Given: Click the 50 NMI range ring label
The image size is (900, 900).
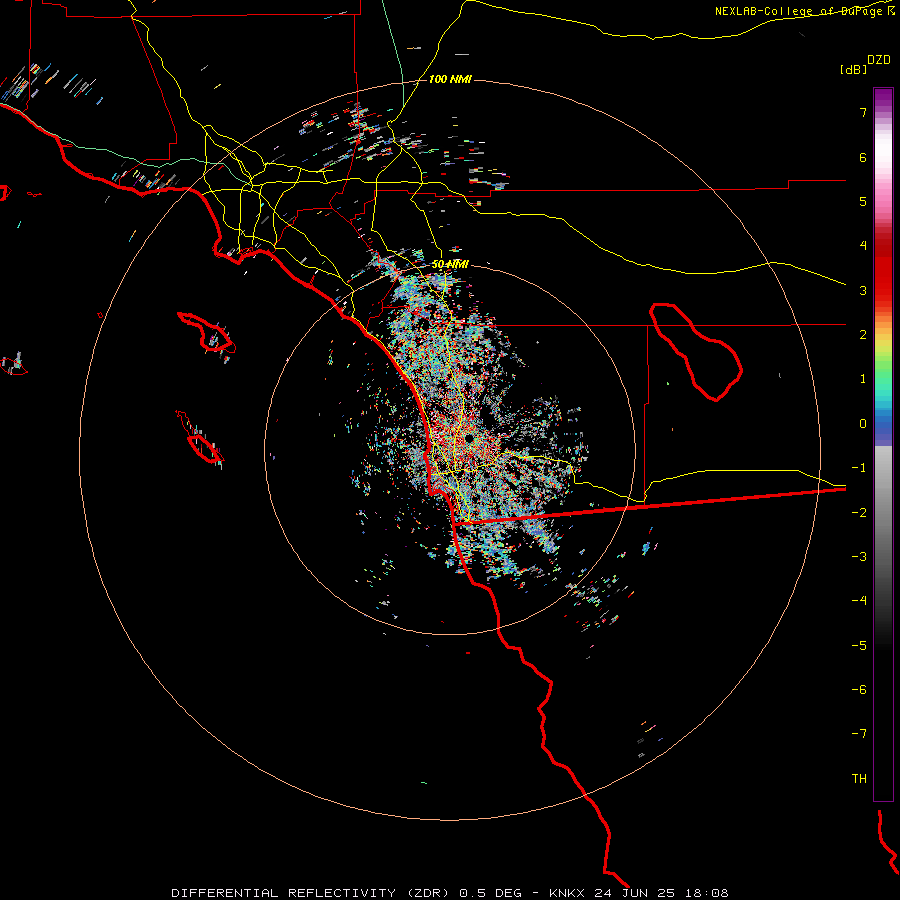Looking at the screenshot, I should pyautogui.click(x=450, y=264).
